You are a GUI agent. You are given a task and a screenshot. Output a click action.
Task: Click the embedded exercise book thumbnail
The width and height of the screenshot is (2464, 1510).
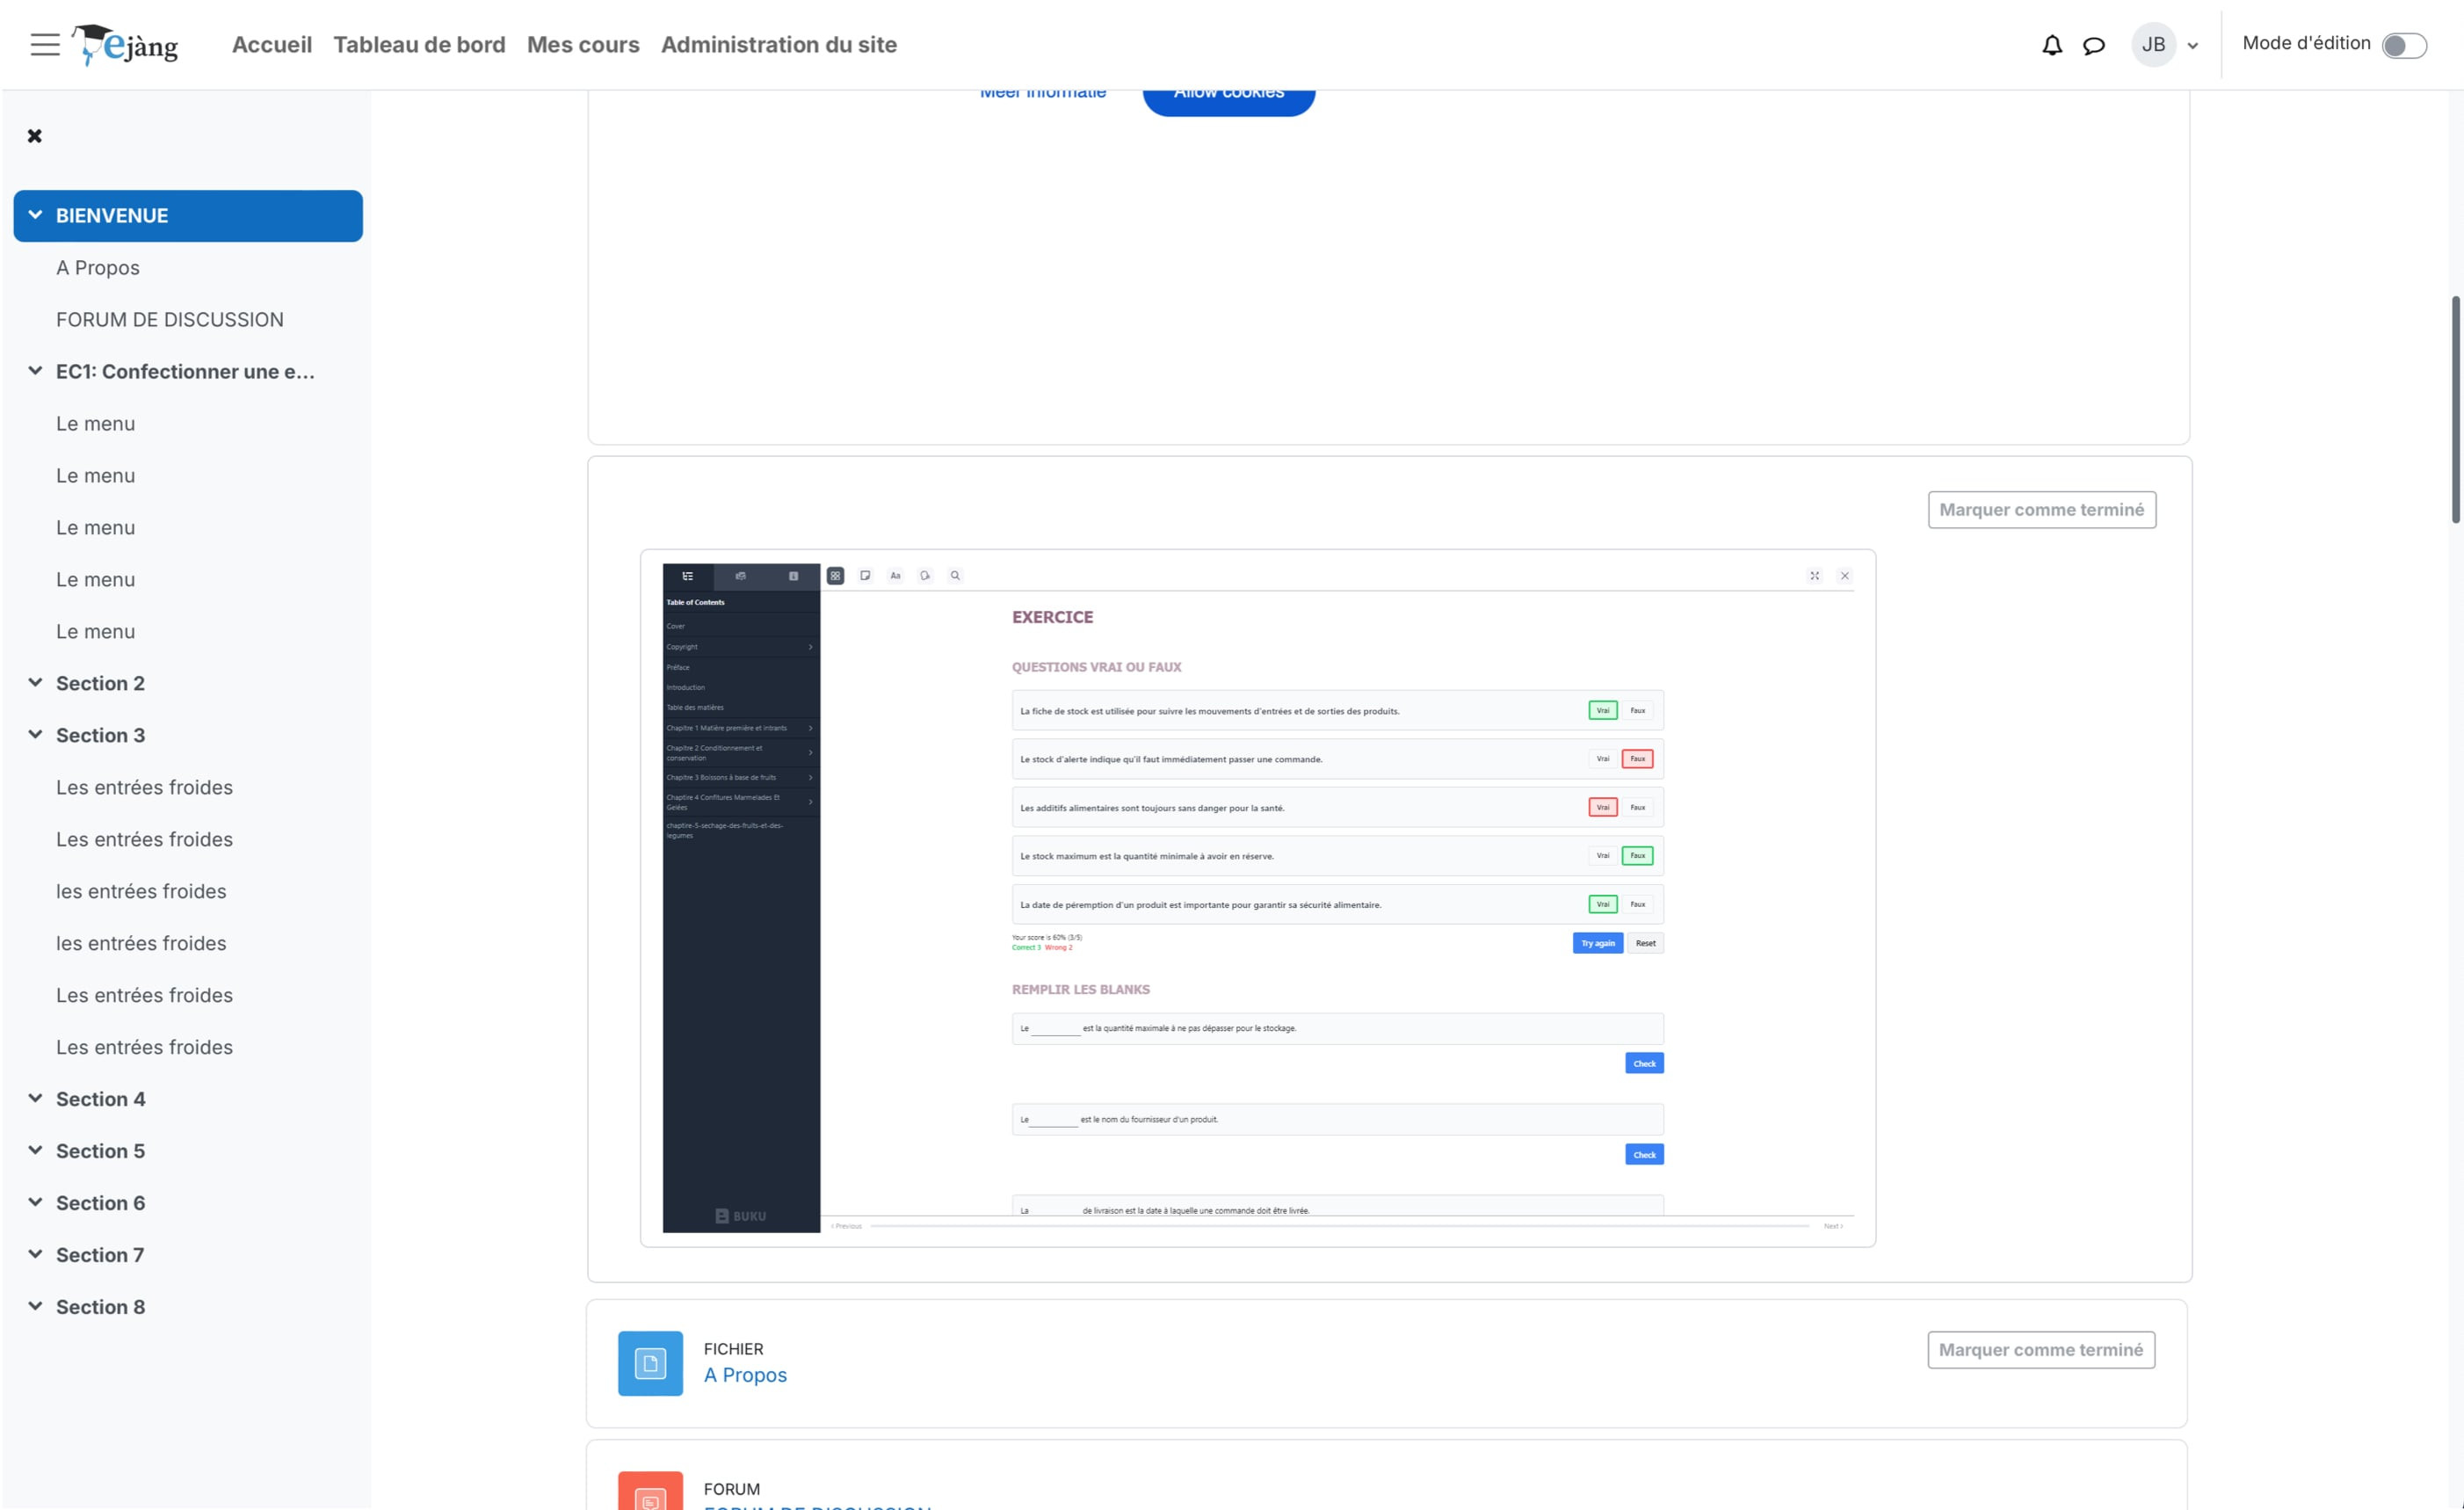click(1257, 897)
